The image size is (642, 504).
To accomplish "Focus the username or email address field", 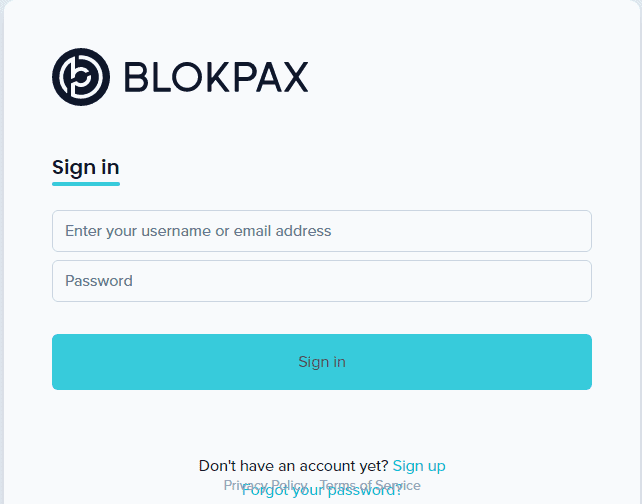I will tap(322, 231).
